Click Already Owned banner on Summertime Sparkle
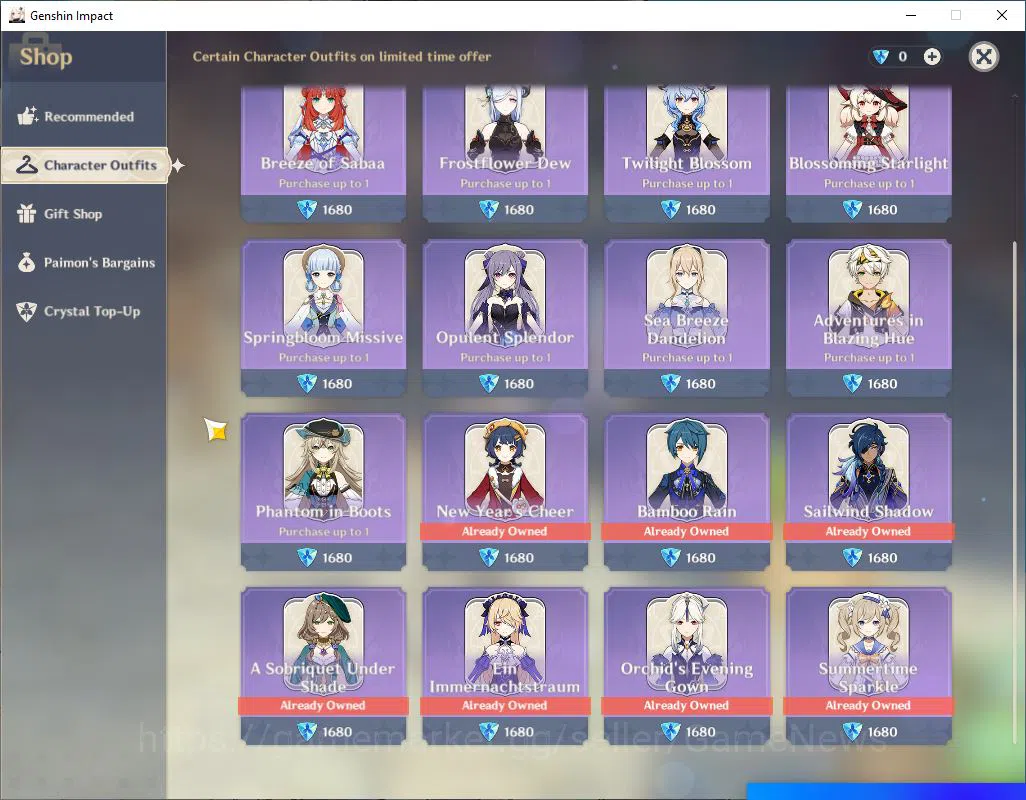This screenshot has height=800, width=1026. click(868, 705)
